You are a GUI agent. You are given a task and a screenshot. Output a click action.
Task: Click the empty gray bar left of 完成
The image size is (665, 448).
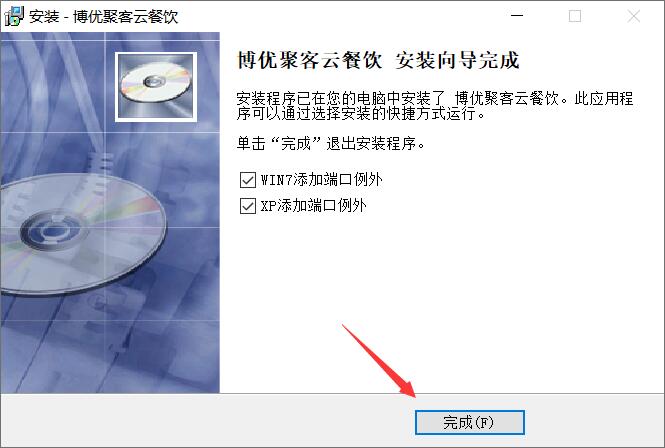click(208, 421)
